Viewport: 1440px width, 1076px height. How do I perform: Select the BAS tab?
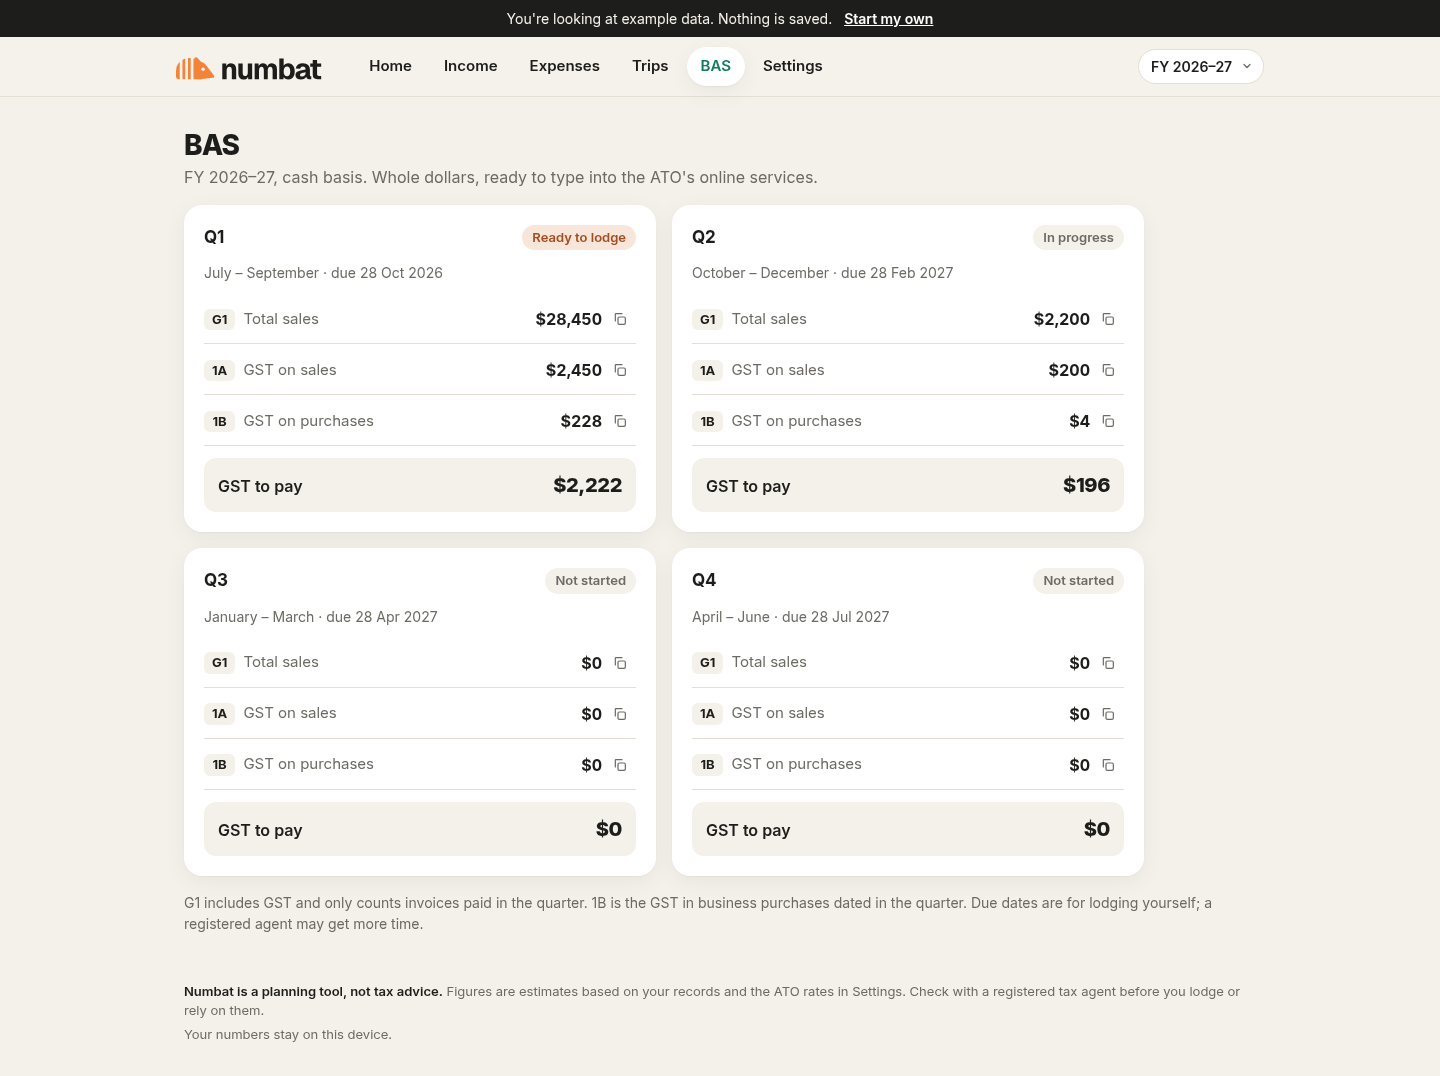715,66
